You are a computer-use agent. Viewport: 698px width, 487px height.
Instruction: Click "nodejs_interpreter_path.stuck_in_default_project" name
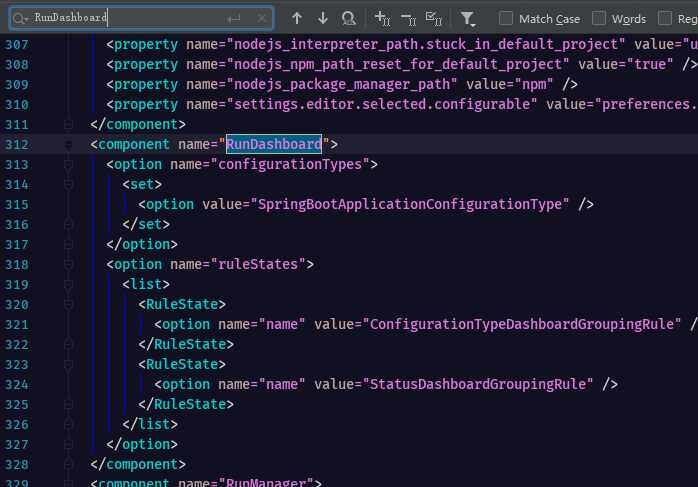point(426,44)
